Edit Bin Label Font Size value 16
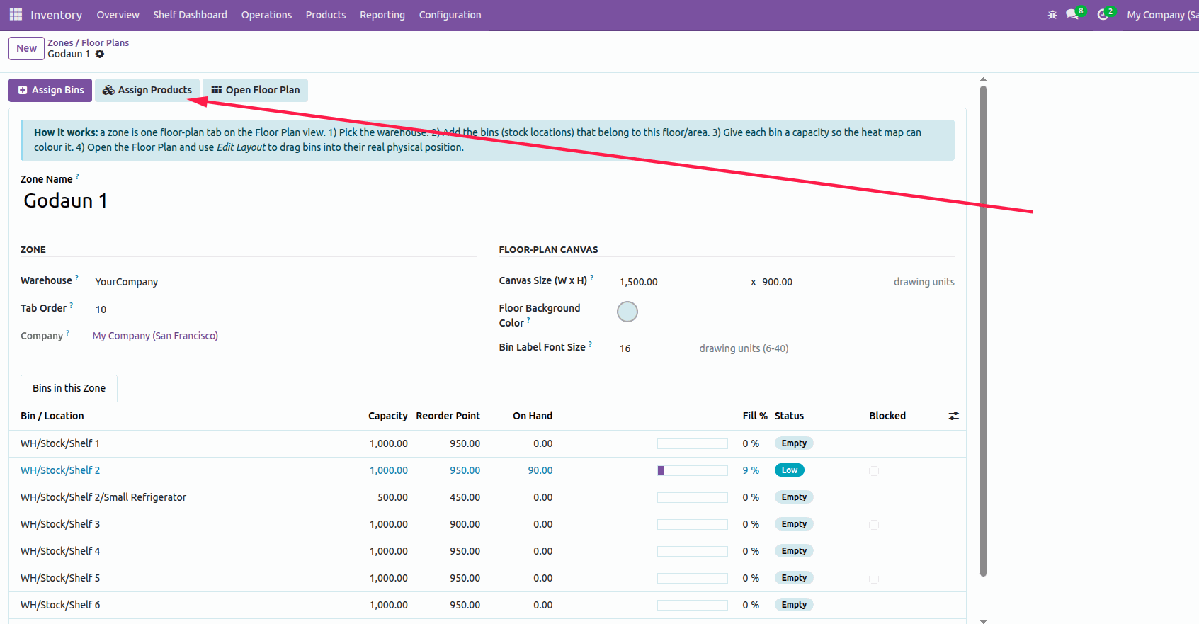 (625, 348)
